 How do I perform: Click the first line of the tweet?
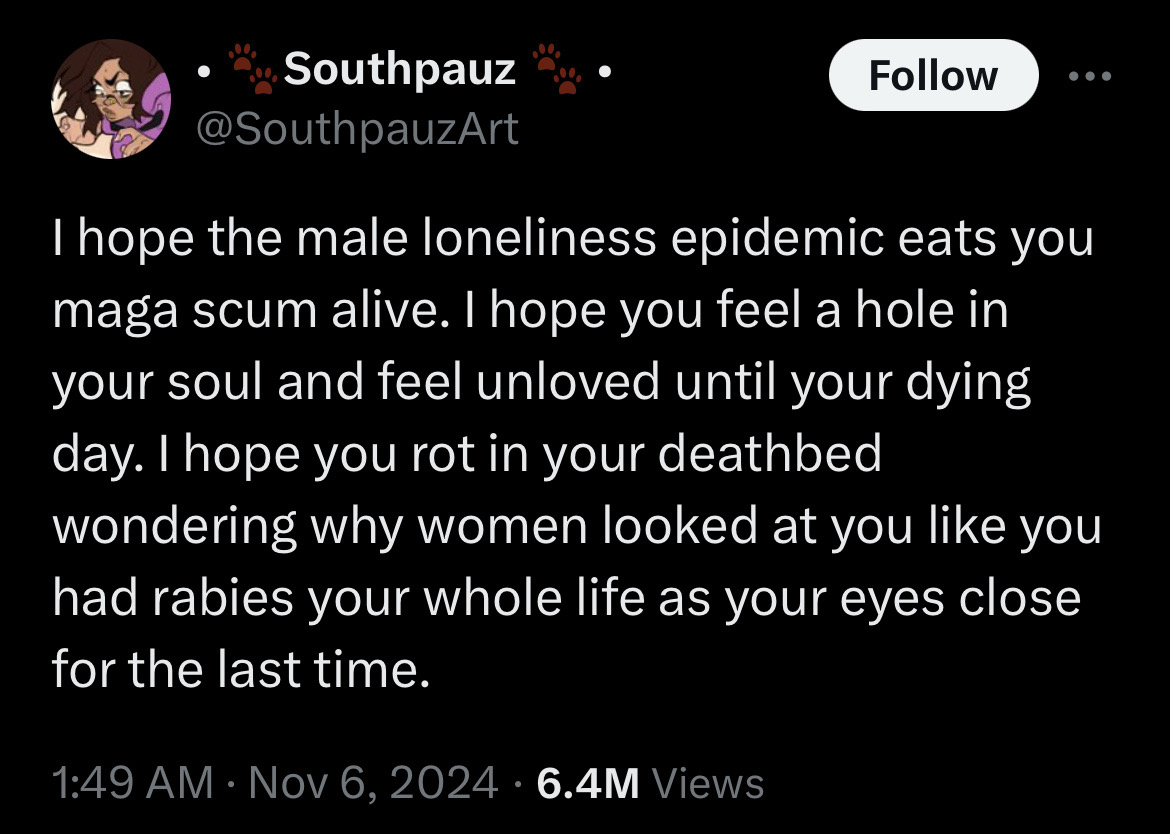570,237
